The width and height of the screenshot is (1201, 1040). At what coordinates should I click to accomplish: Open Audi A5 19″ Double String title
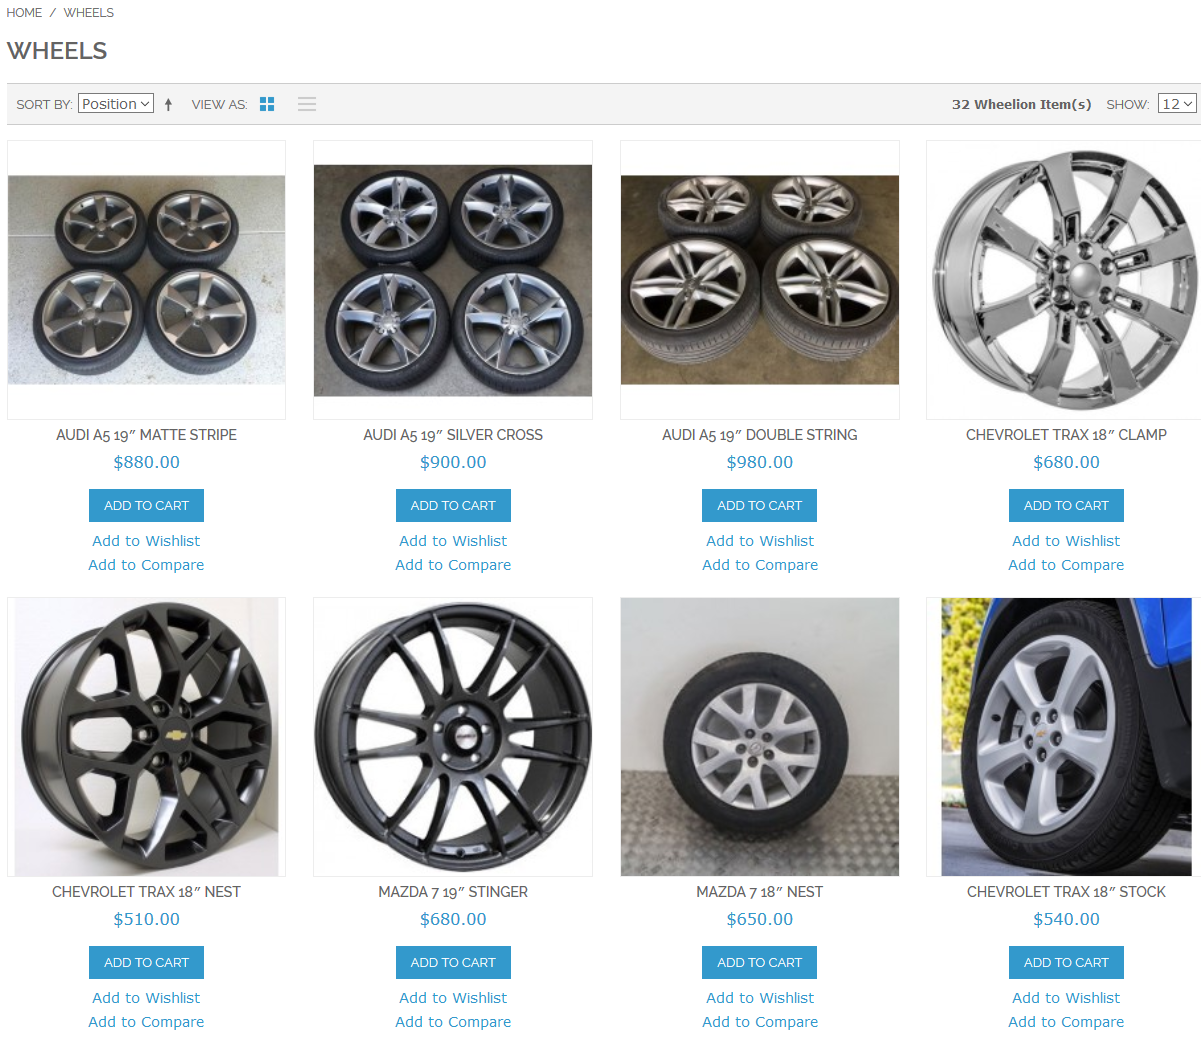tap(760, 435)
